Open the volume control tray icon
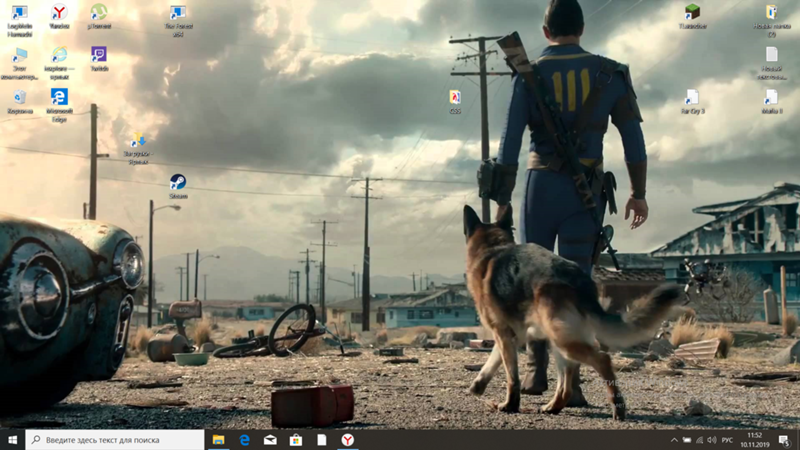The image size is (800, 450). pos(712,440)
